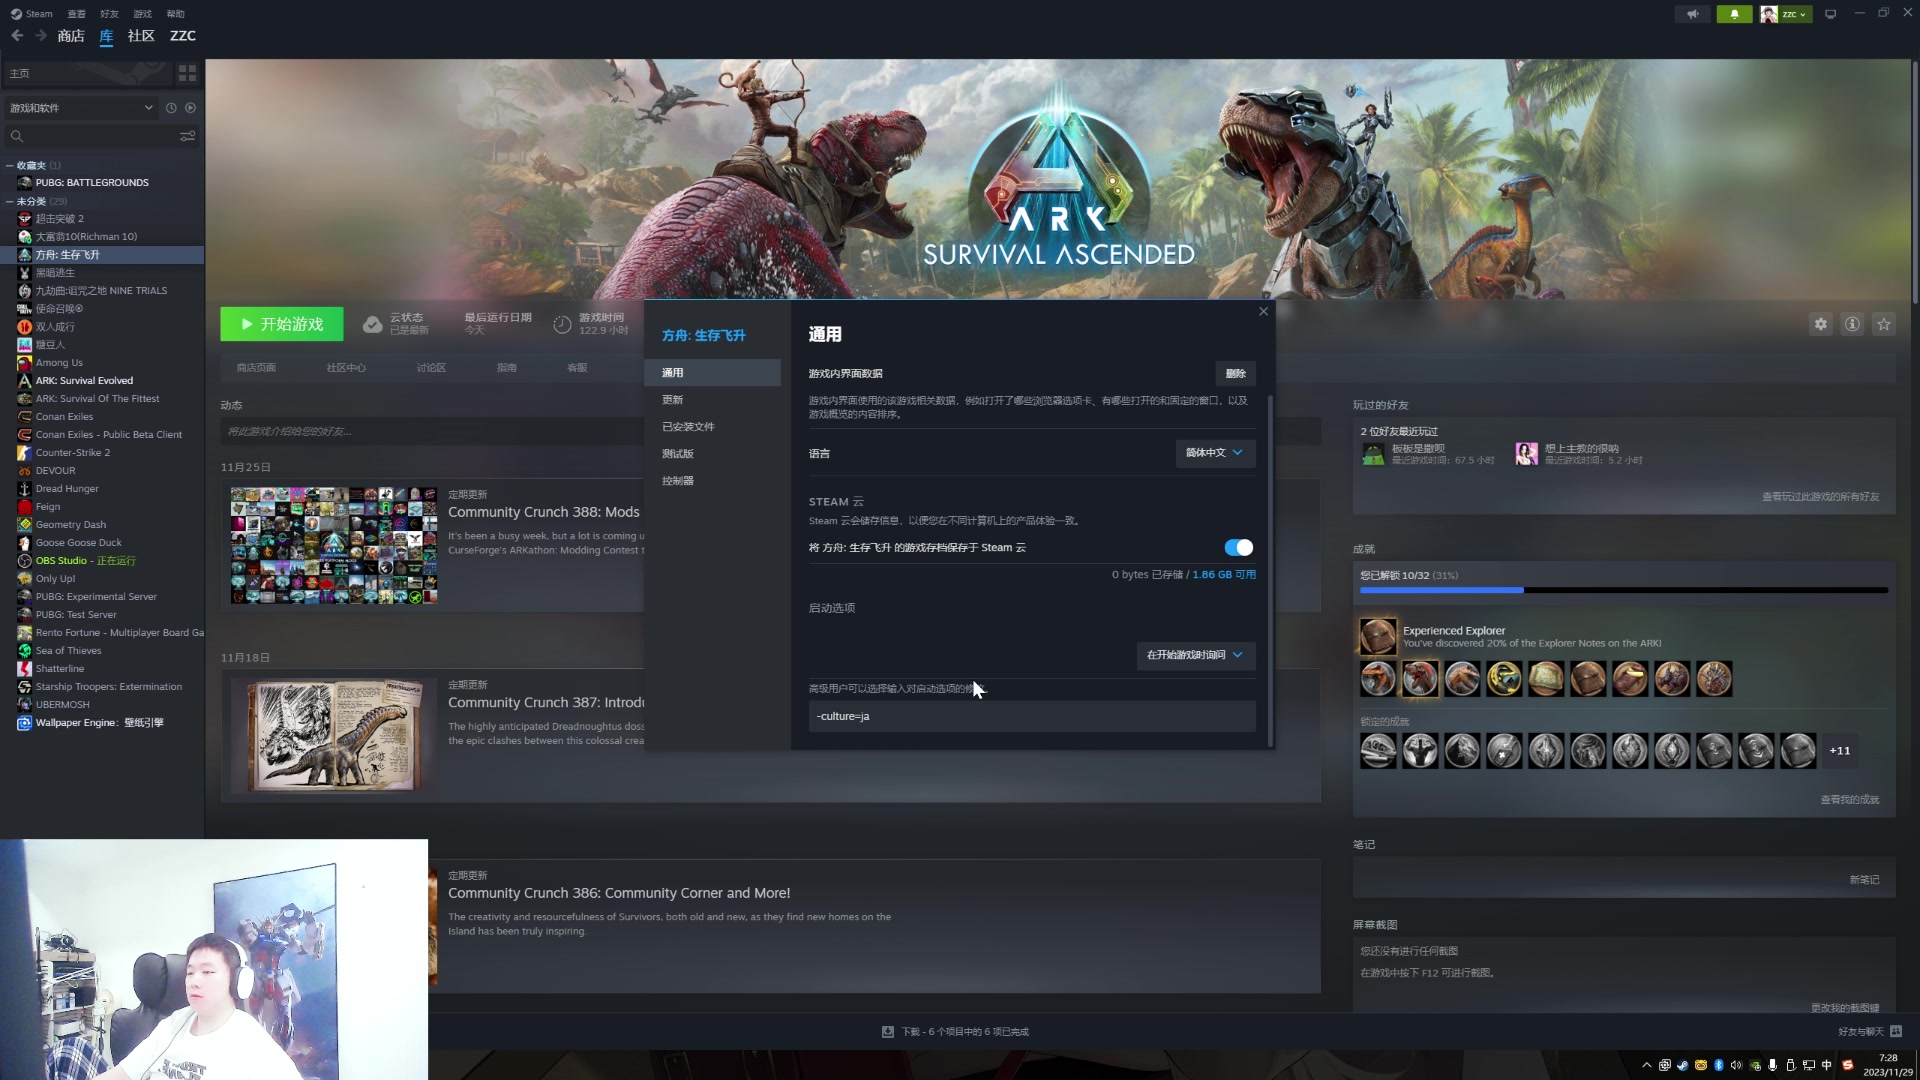Screen dimensions: 1920x1080
Task: Click the green 开始游戏 button
Action: pos(282,324)
